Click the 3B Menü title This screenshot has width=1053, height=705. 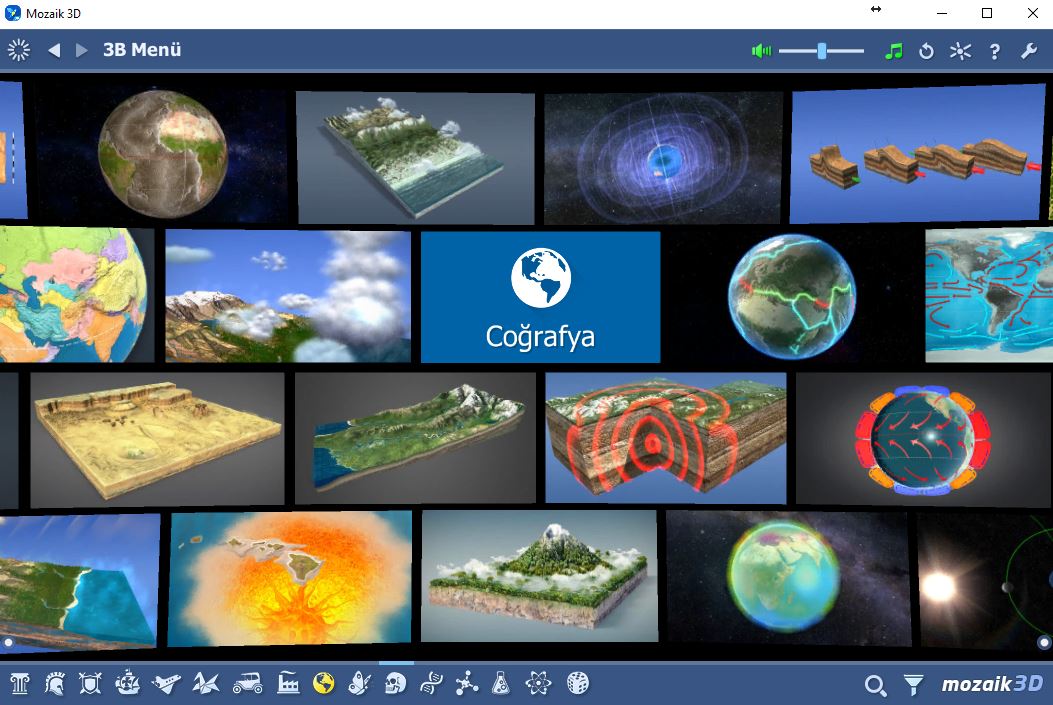142,50
